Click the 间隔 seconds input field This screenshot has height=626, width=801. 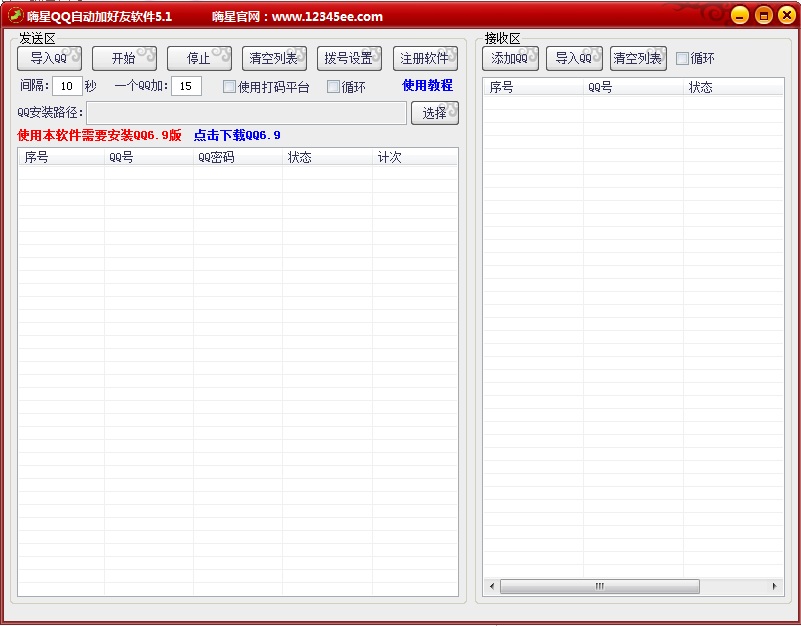67,87
